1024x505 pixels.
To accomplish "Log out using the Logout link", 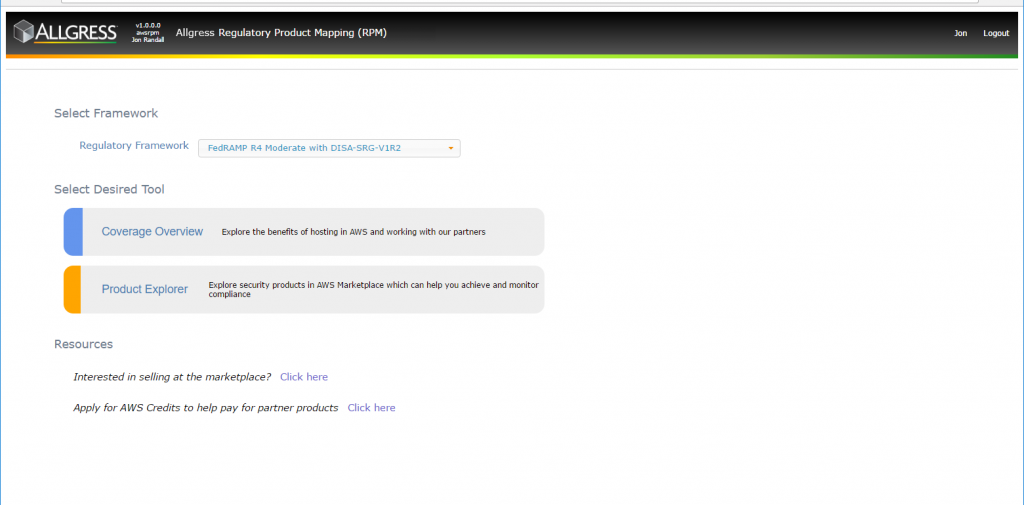I will pyautogui.click(x=996, y=33).
